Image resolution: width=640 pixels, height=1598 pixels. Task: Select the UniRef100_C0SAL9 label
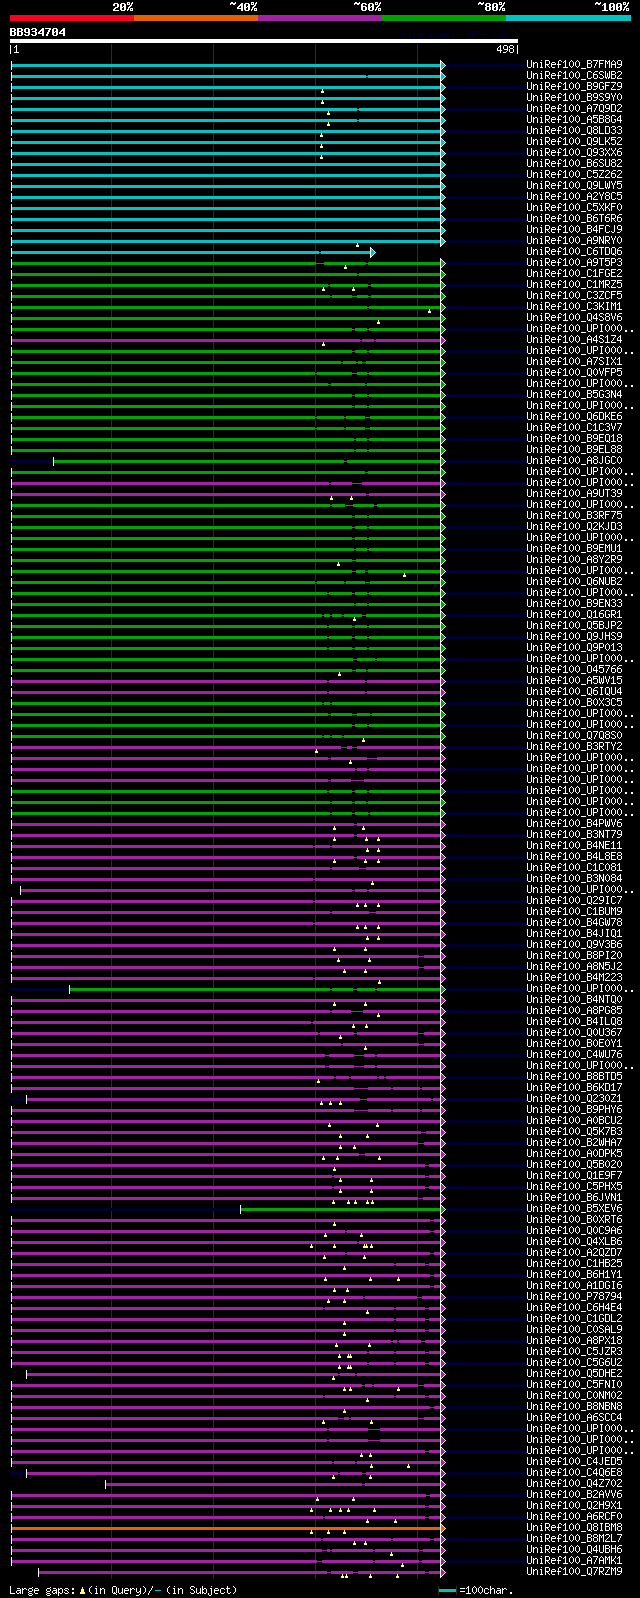[x=574, y=1330]
